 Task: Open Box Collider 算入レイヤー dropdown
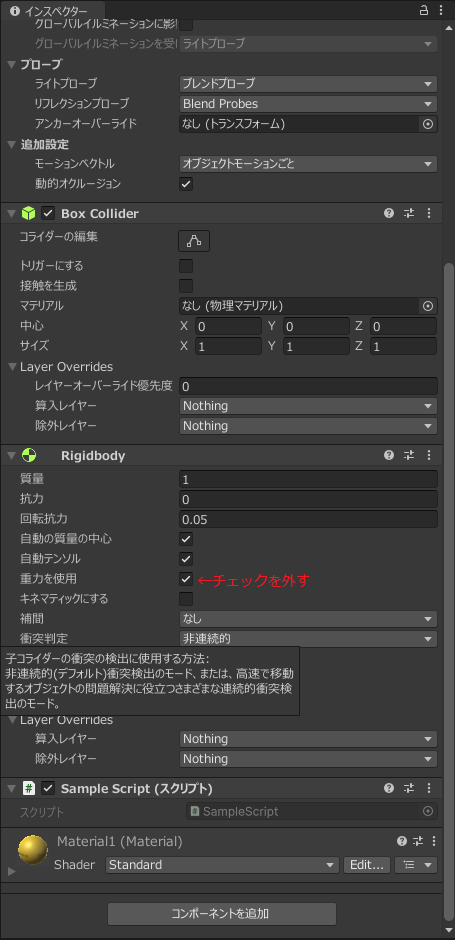(x=308, y=406)
